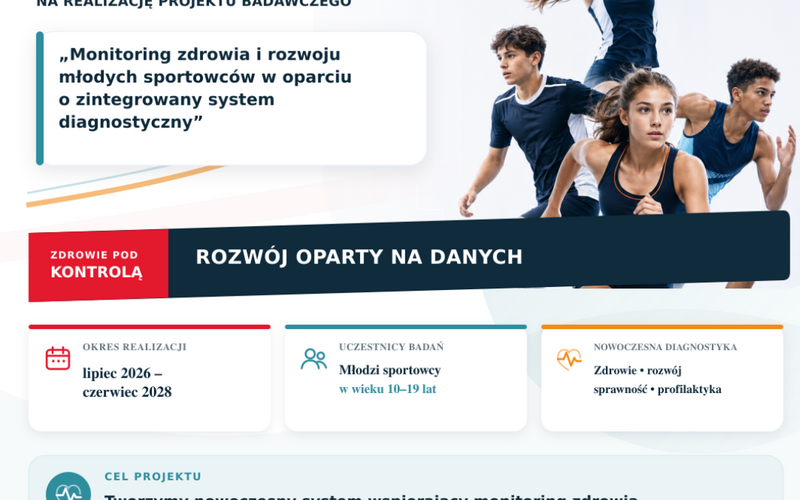Click the OKRES REALIZACJI label

(x=135, y=347)
